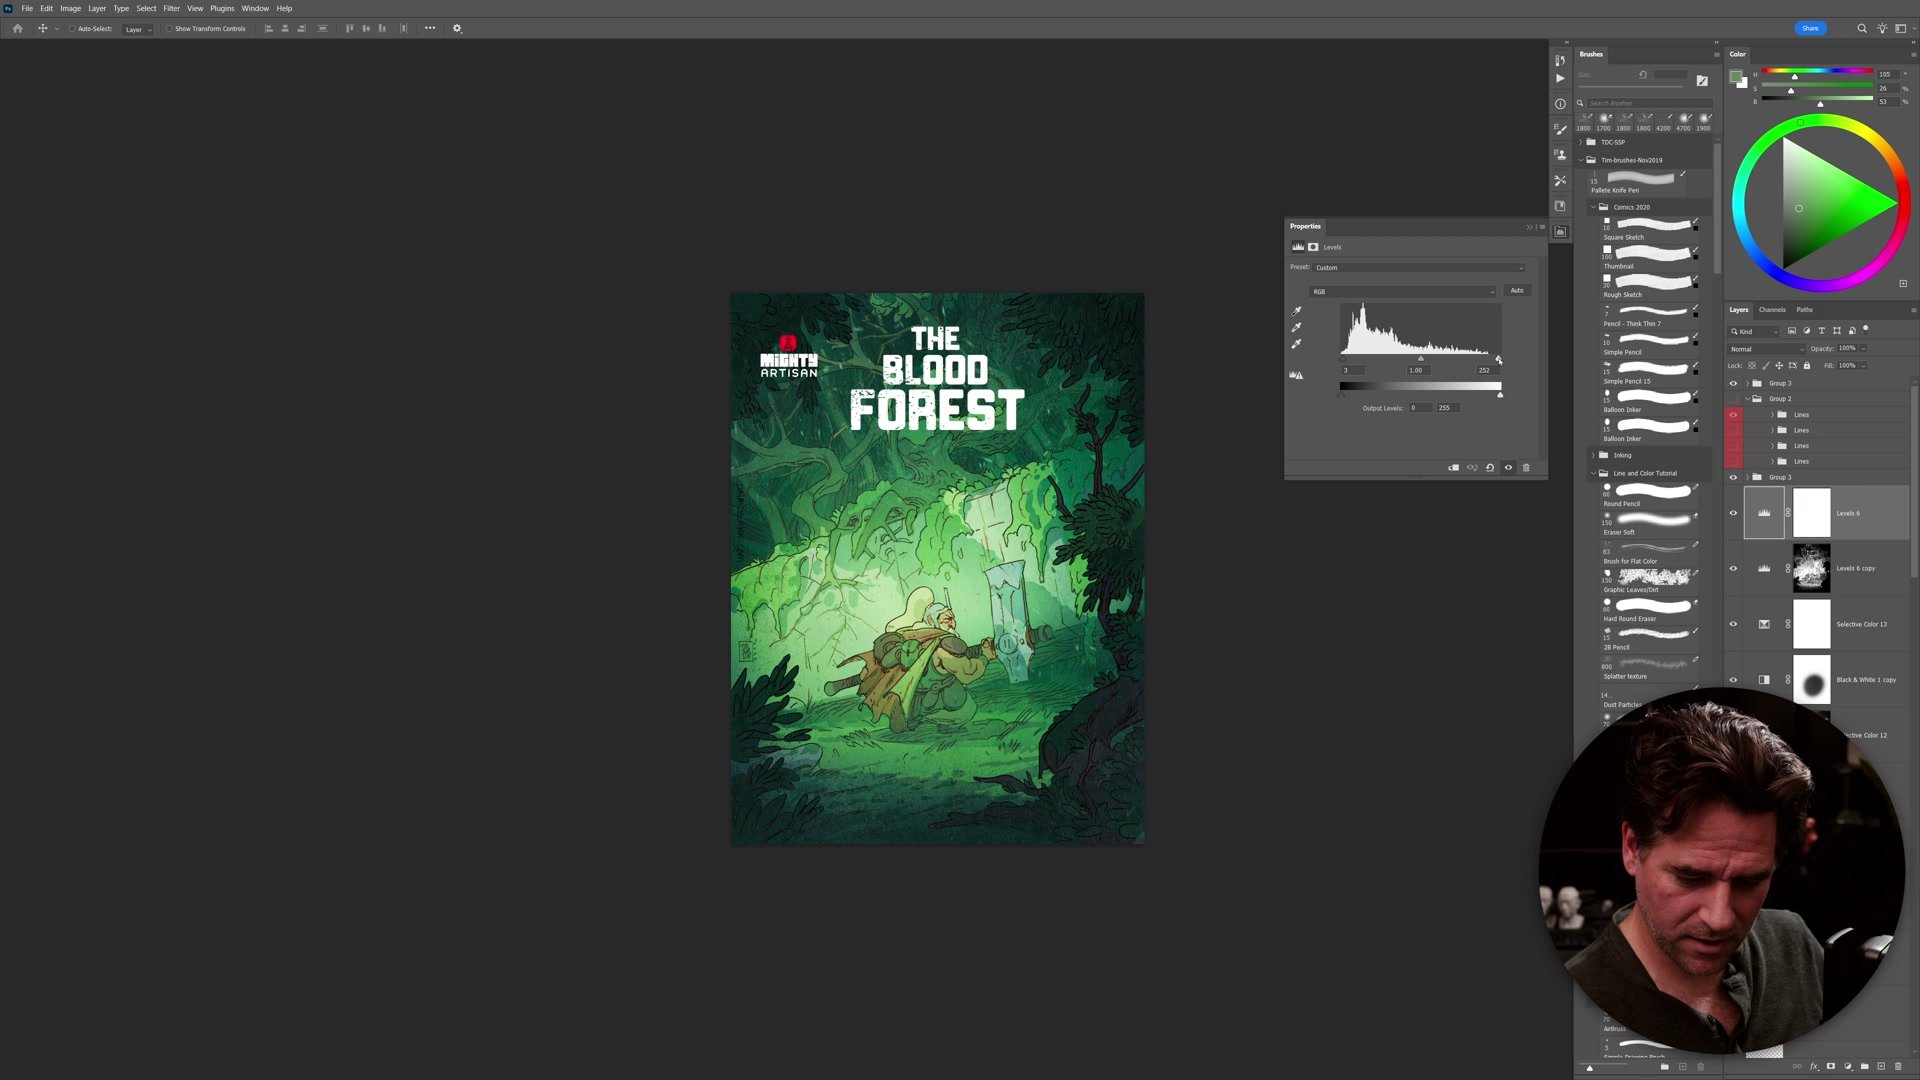Open the Image menu
1920x1080 pixels.
coord(70,8)
